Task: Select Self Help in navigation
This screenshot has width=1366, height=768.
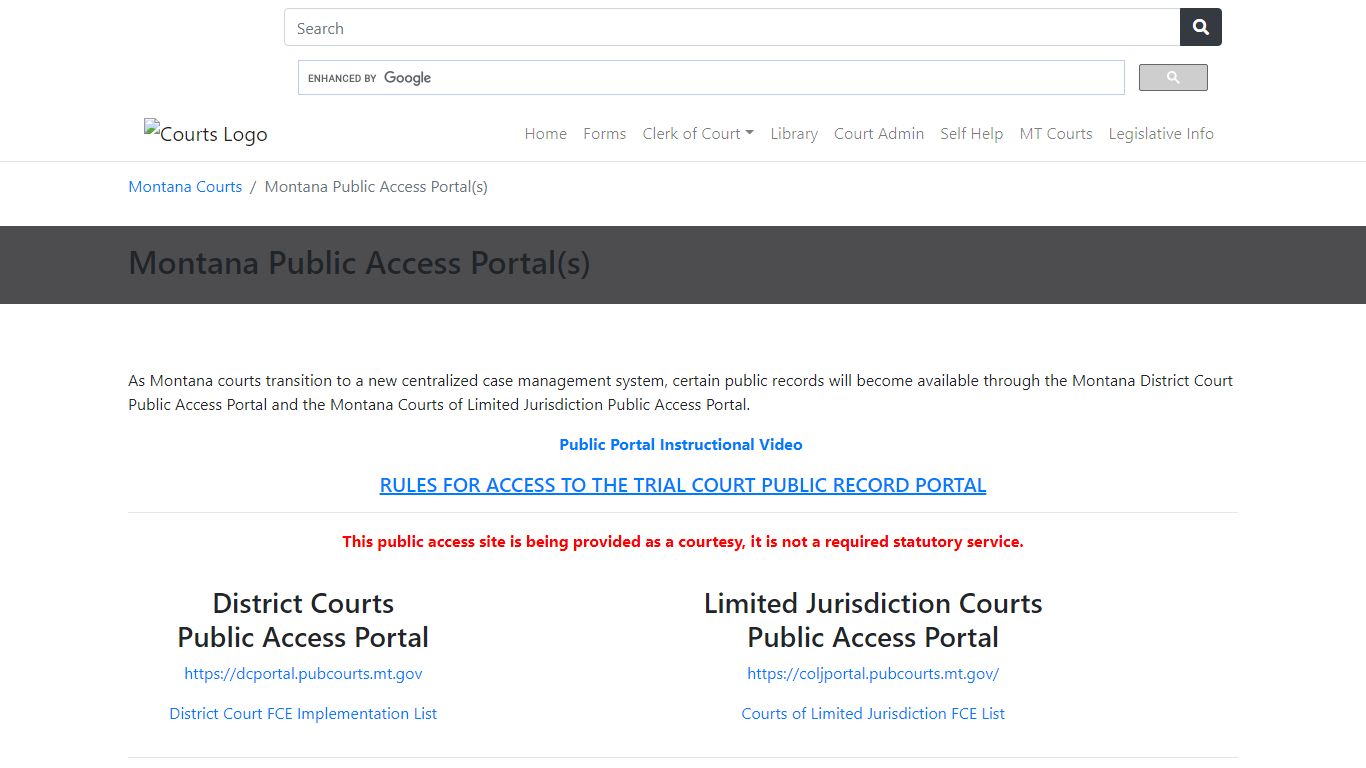Action: [x=972, y=134]
